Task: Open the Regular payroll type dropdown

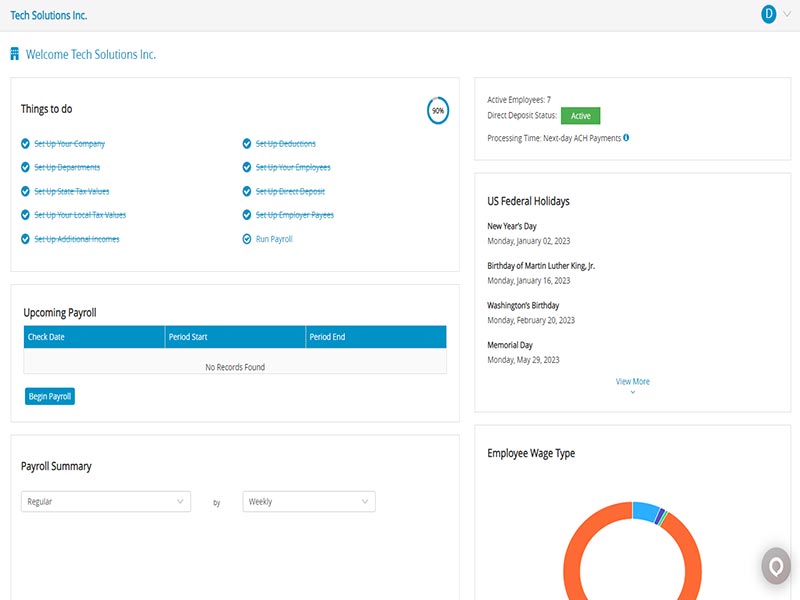Action: coord(104,501)
